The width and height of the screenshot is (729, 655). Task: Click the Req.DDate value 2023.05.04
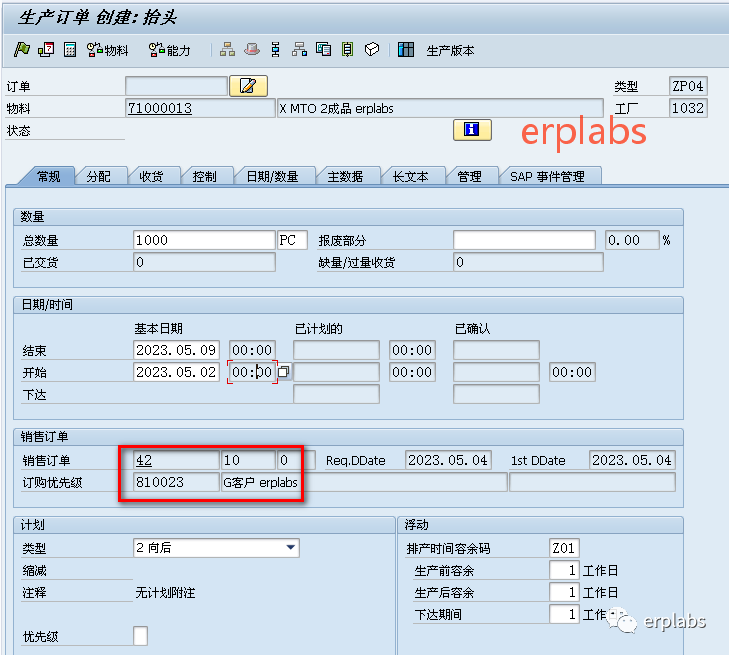pyautogui.click(x=448, y=460)
